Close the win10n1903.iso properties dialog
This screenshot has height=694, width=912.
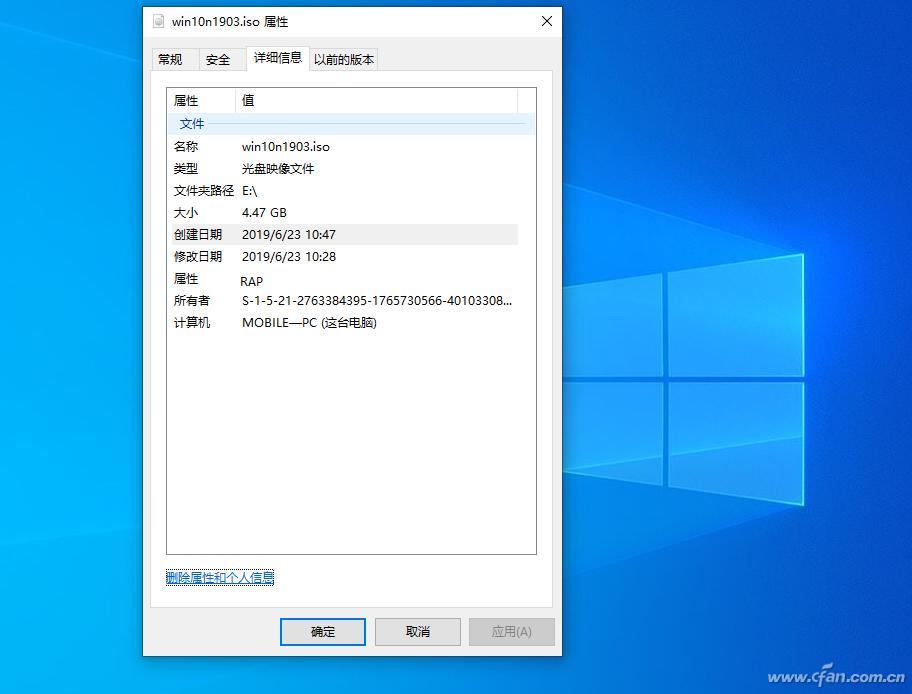tap(547, 21)
